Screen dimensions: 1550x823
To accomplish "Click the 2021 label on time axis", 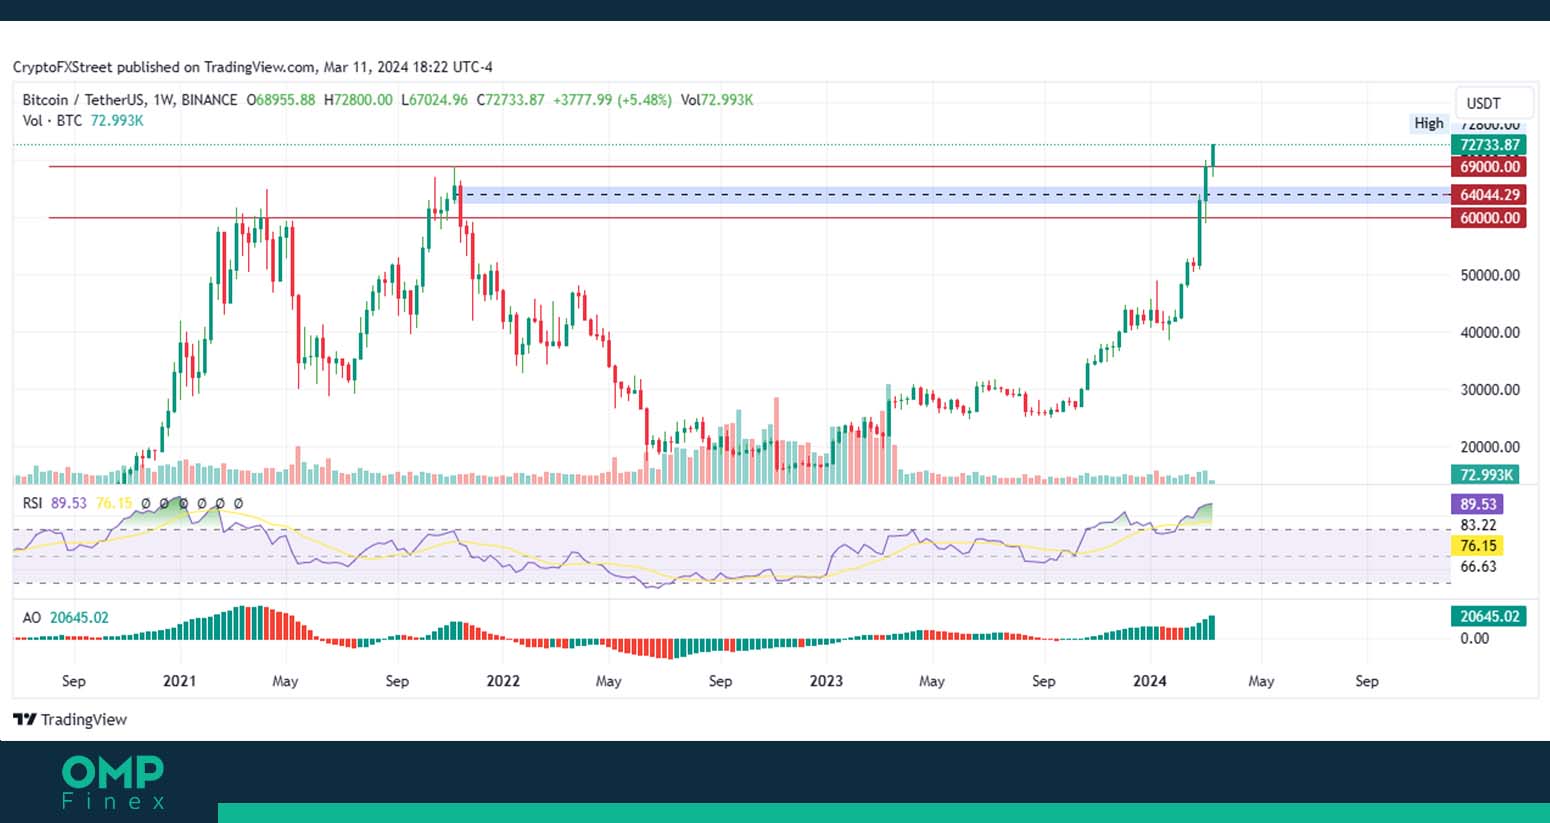I will (179, 681).
